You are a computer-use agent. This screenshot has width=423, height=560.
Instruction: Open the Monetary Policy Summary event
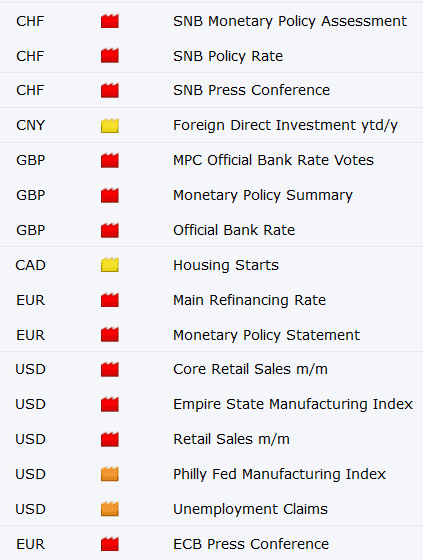click(x=263, y=195)
